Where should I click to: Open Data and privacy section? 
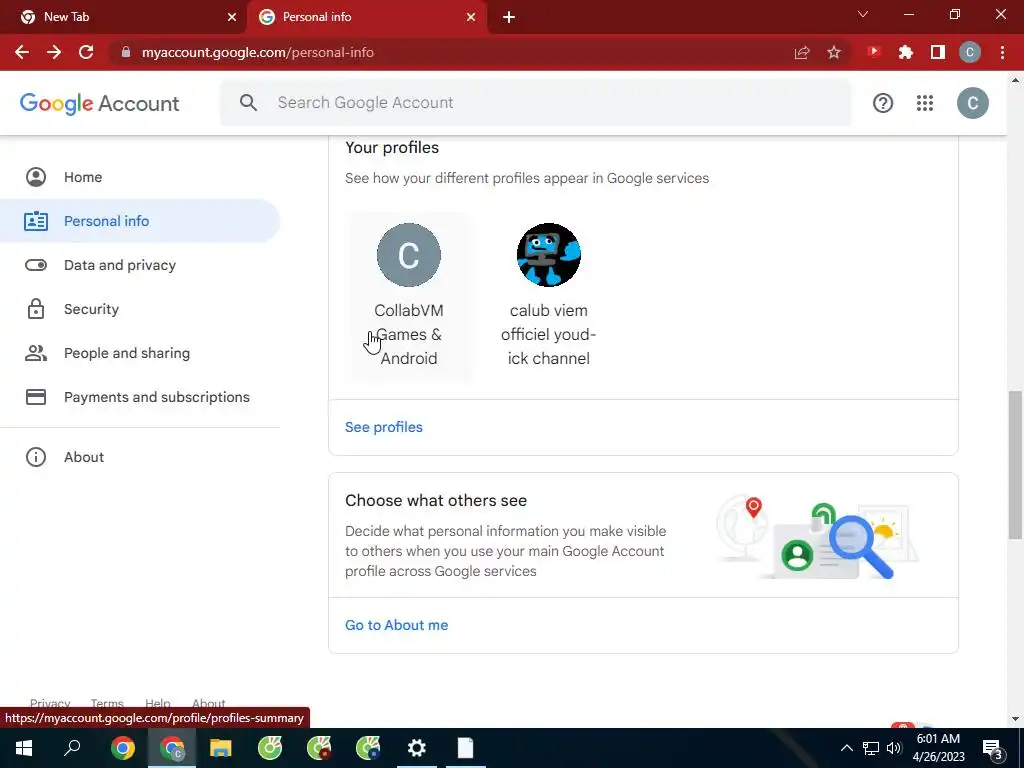140,265
